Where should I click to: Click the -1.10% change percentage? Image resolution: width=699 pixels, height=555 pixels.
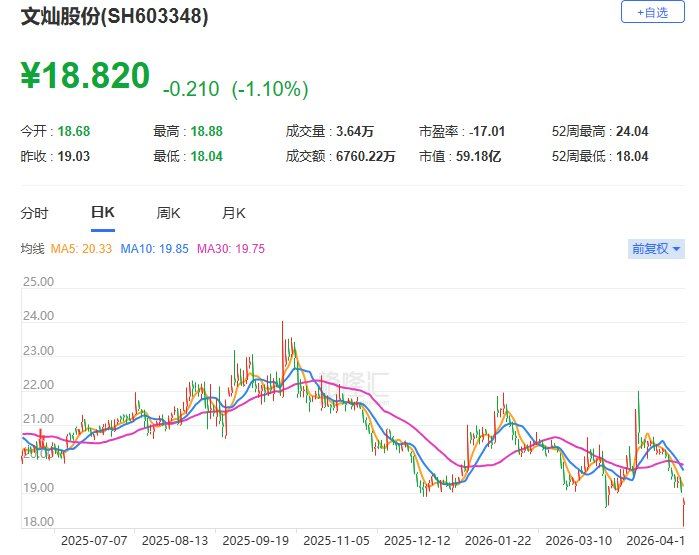[x=270, y=89]
